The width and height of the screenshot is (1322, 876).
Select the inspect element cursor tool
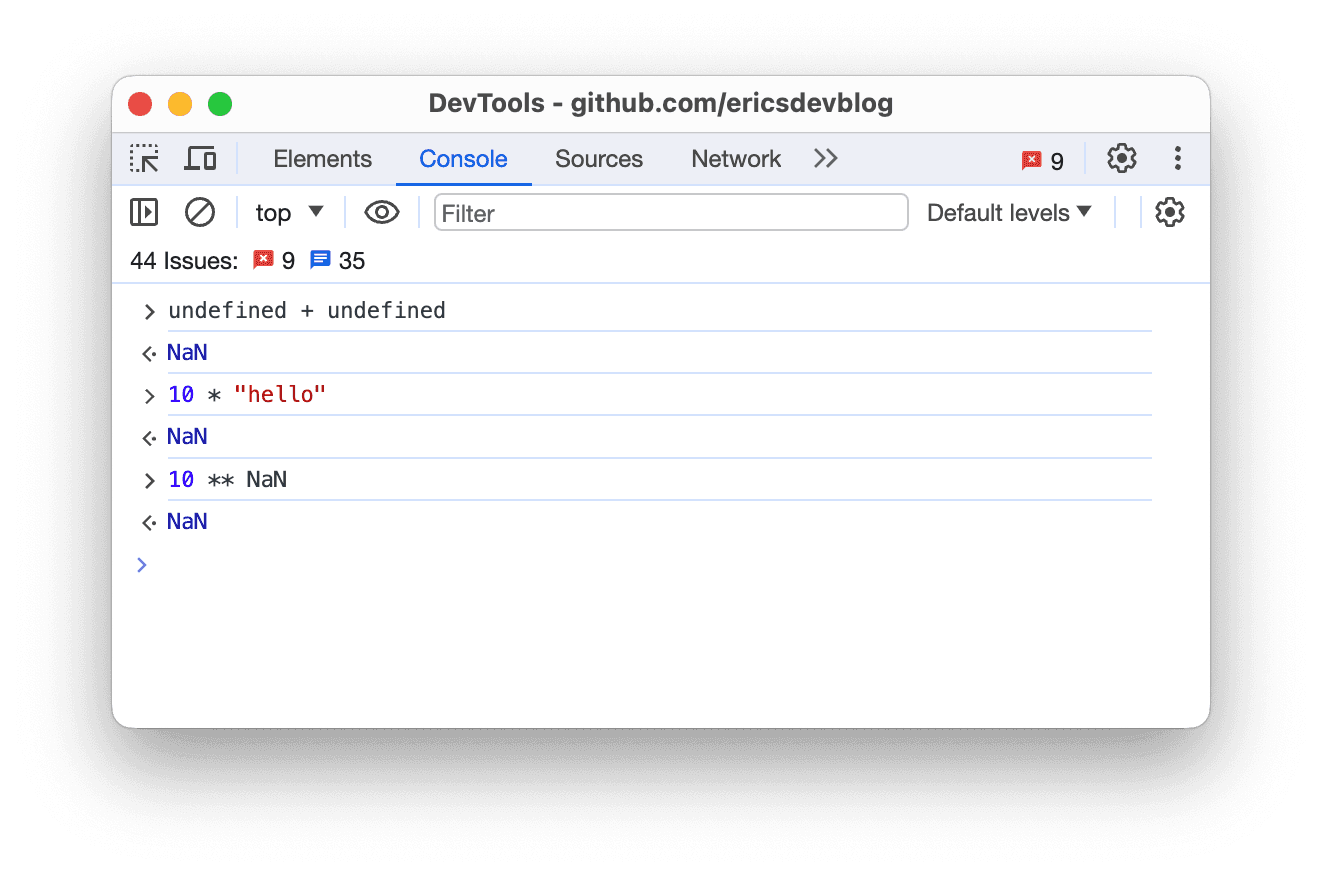pyautogui.click(x=144, y=158)
